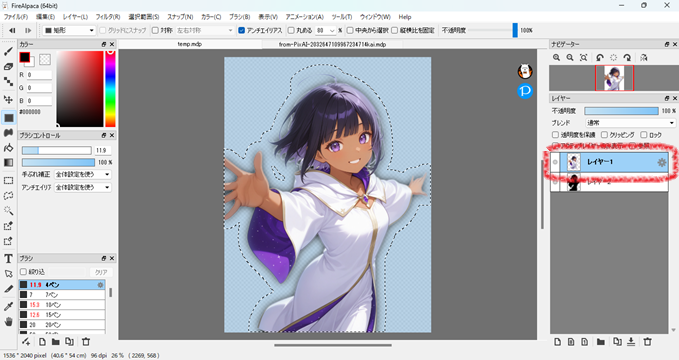This screenshot has height=360, width=679.
Task: Merge the layer down
Action: point(631,342)
